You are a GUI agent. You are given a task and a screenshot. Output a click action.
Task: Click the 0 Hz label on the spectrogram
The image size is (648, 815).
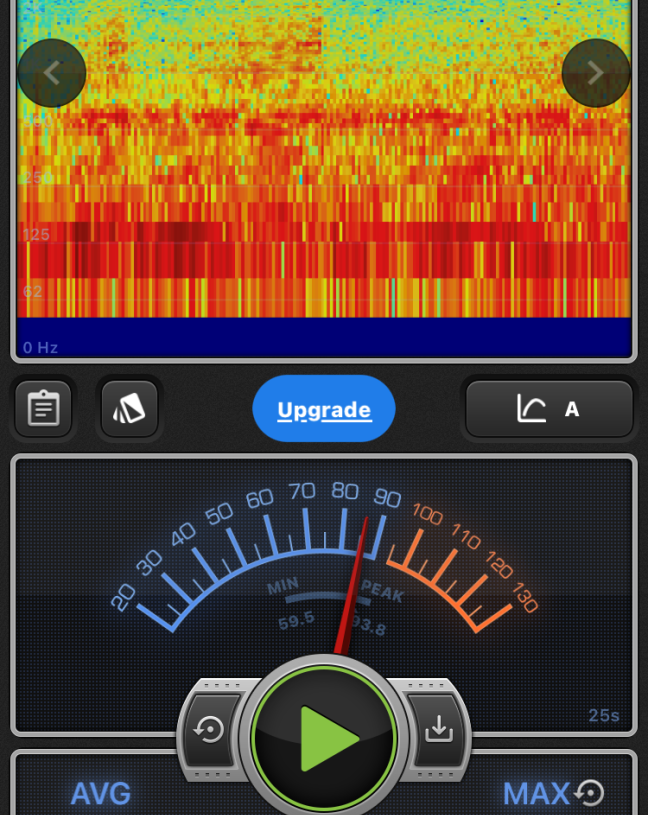[41, 348]
